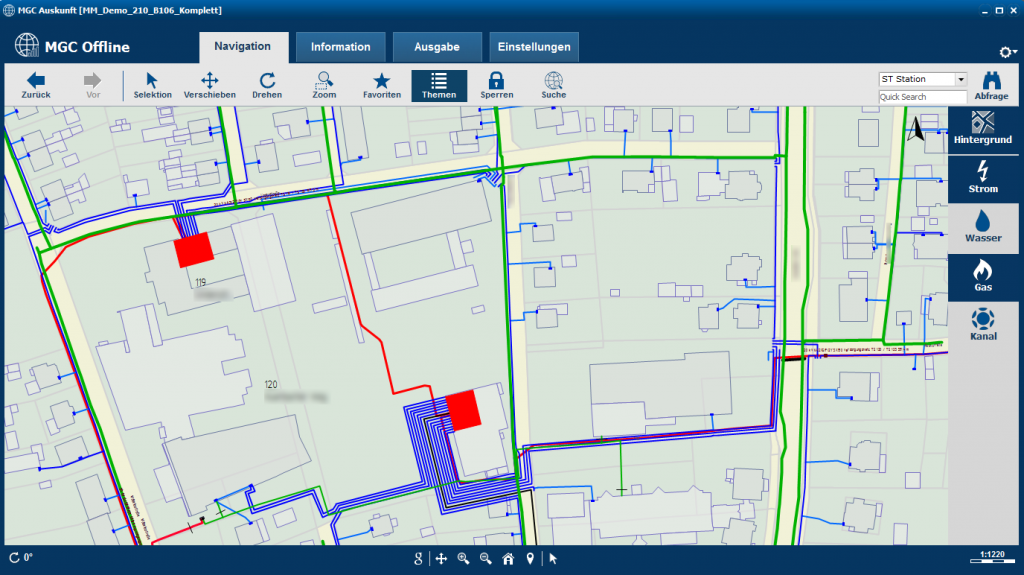The image size is (1024, 575).
Task: Click the Zurück back arrow
Action: tap(36, 84)
